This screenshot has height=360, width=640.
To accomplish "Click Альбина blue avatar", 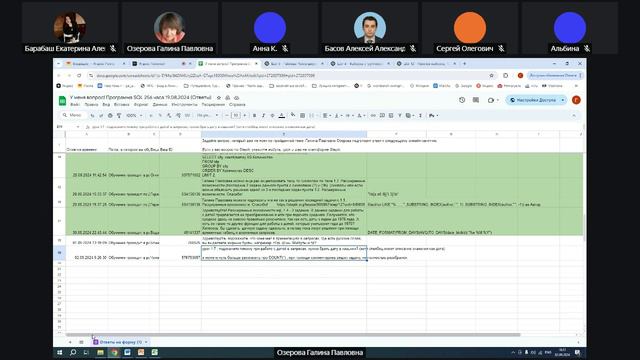I will 570,27.
